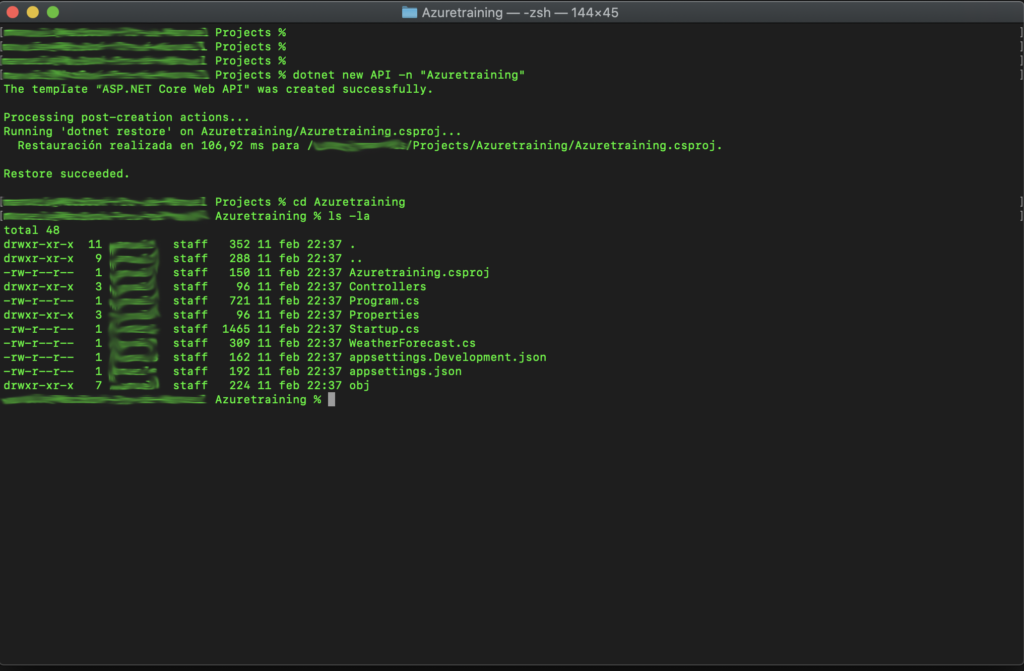Click on 'Startup.cs' in the file list

[x=383, y=329]
